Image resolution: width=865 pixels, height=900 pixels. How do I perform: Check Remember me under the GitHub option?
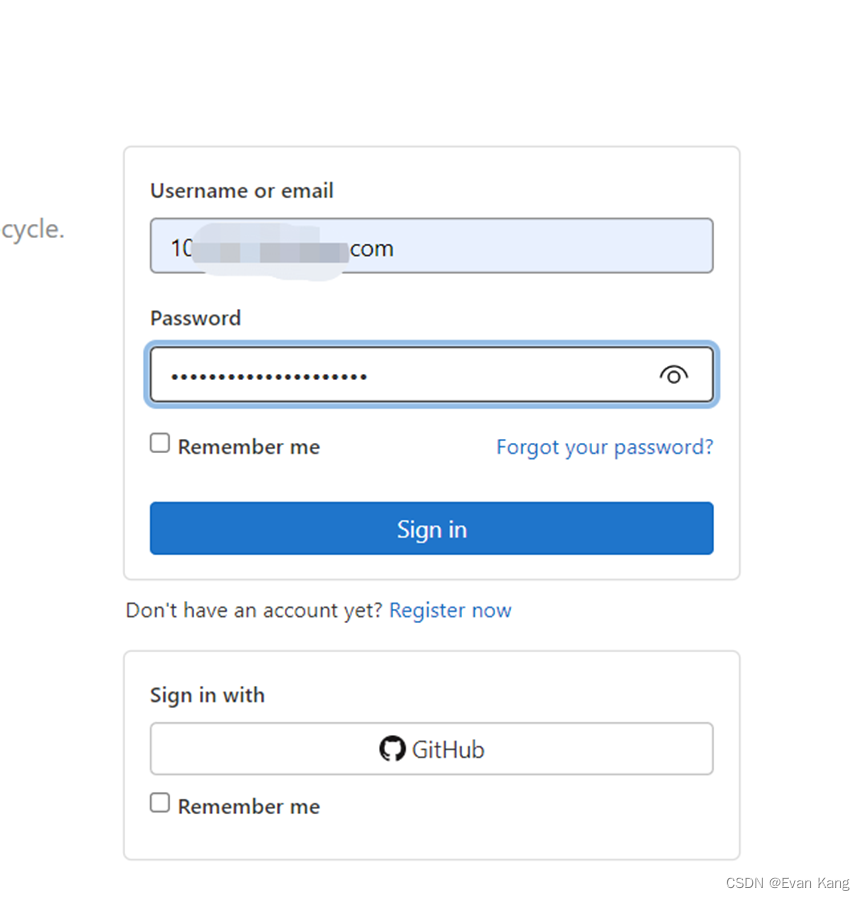pos(159,801)
